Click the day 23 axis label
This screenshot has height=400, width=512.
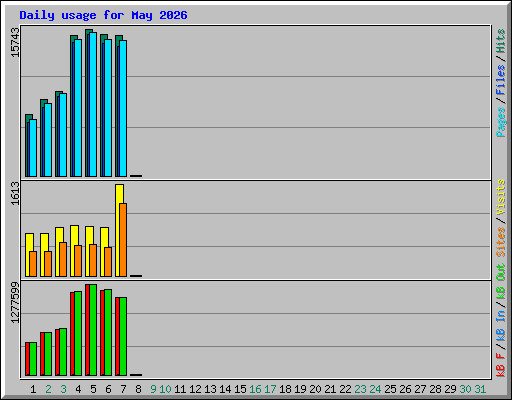(360, 389)
